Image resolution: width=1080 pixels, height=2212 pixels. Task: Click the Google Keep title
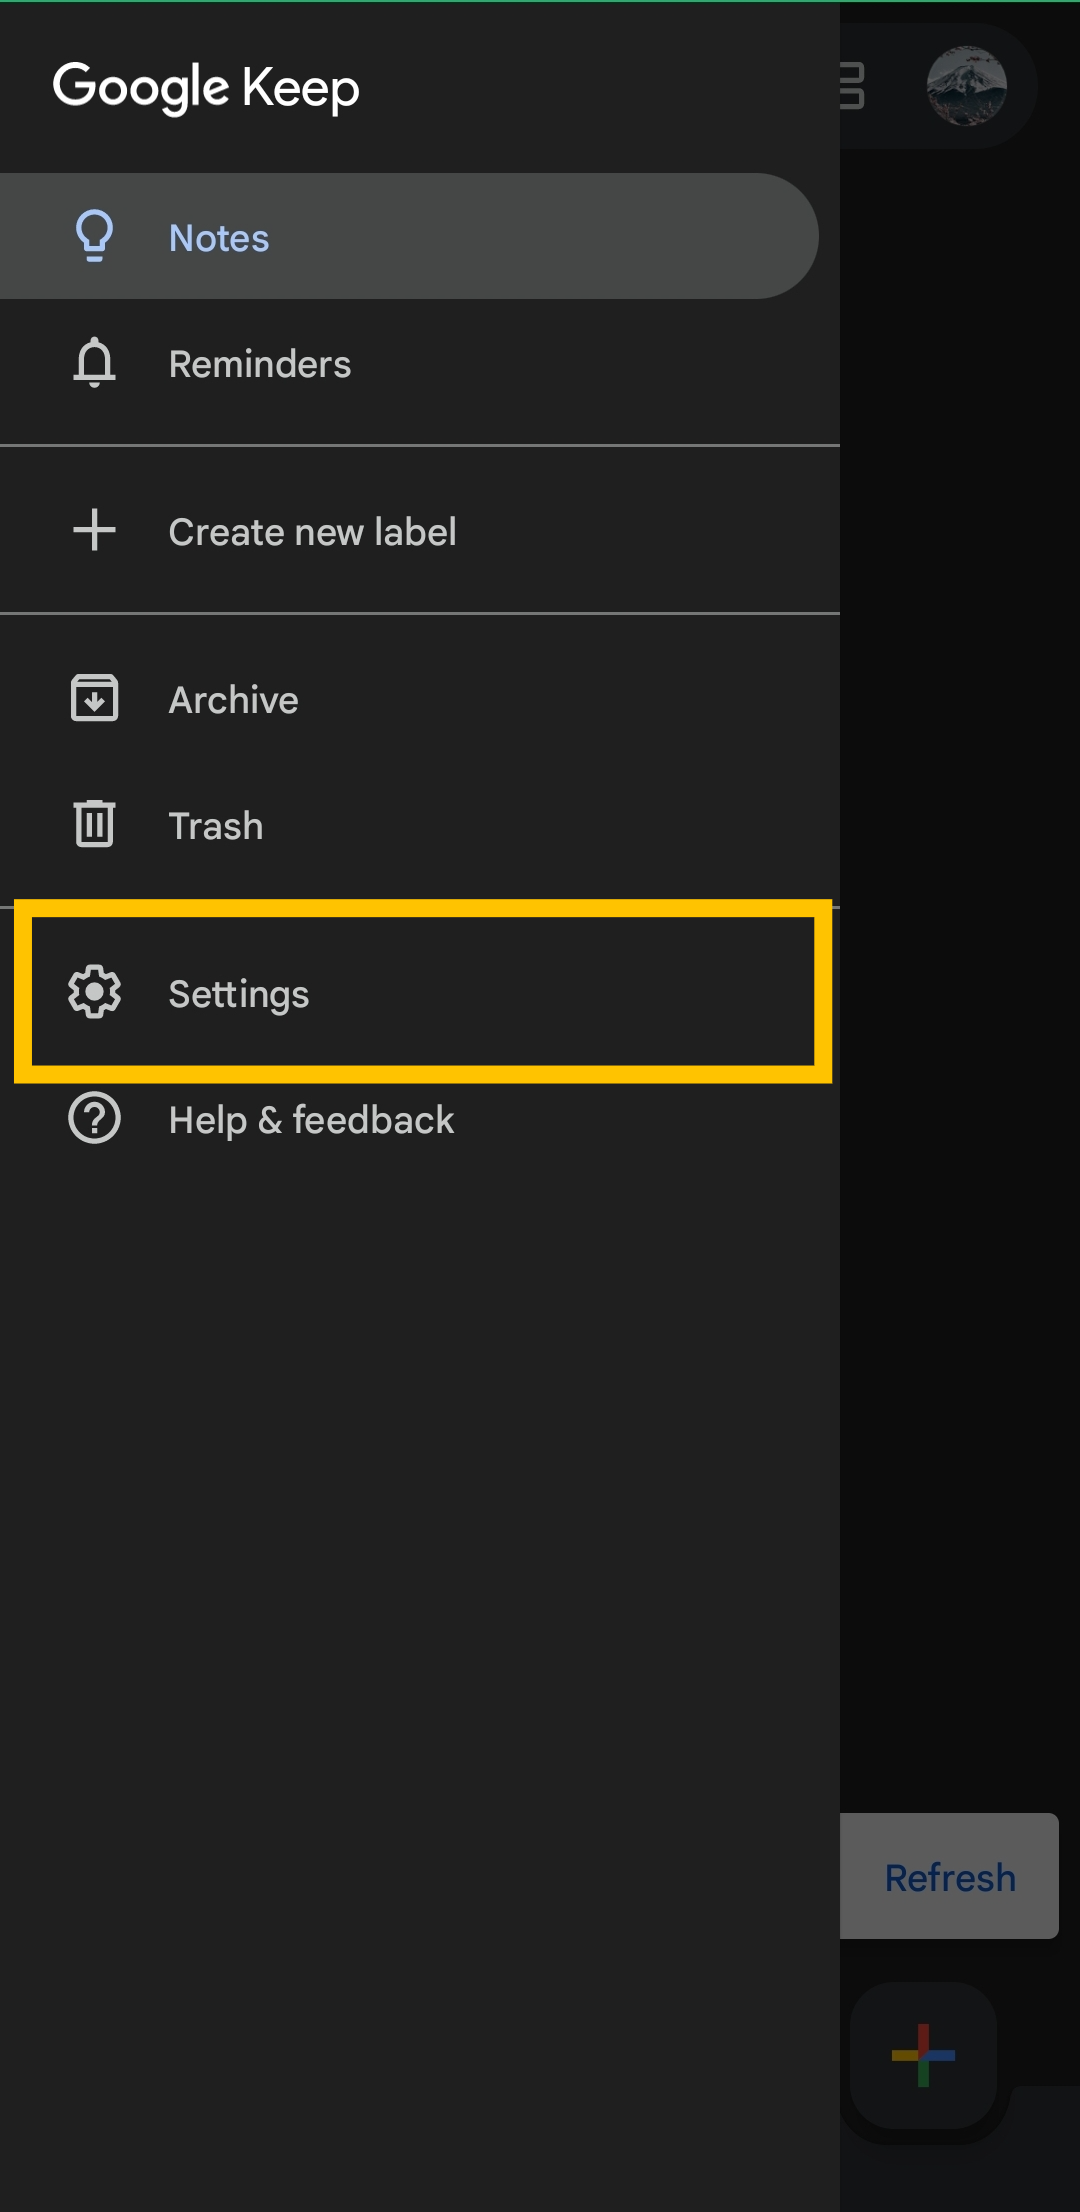[206, 88]
